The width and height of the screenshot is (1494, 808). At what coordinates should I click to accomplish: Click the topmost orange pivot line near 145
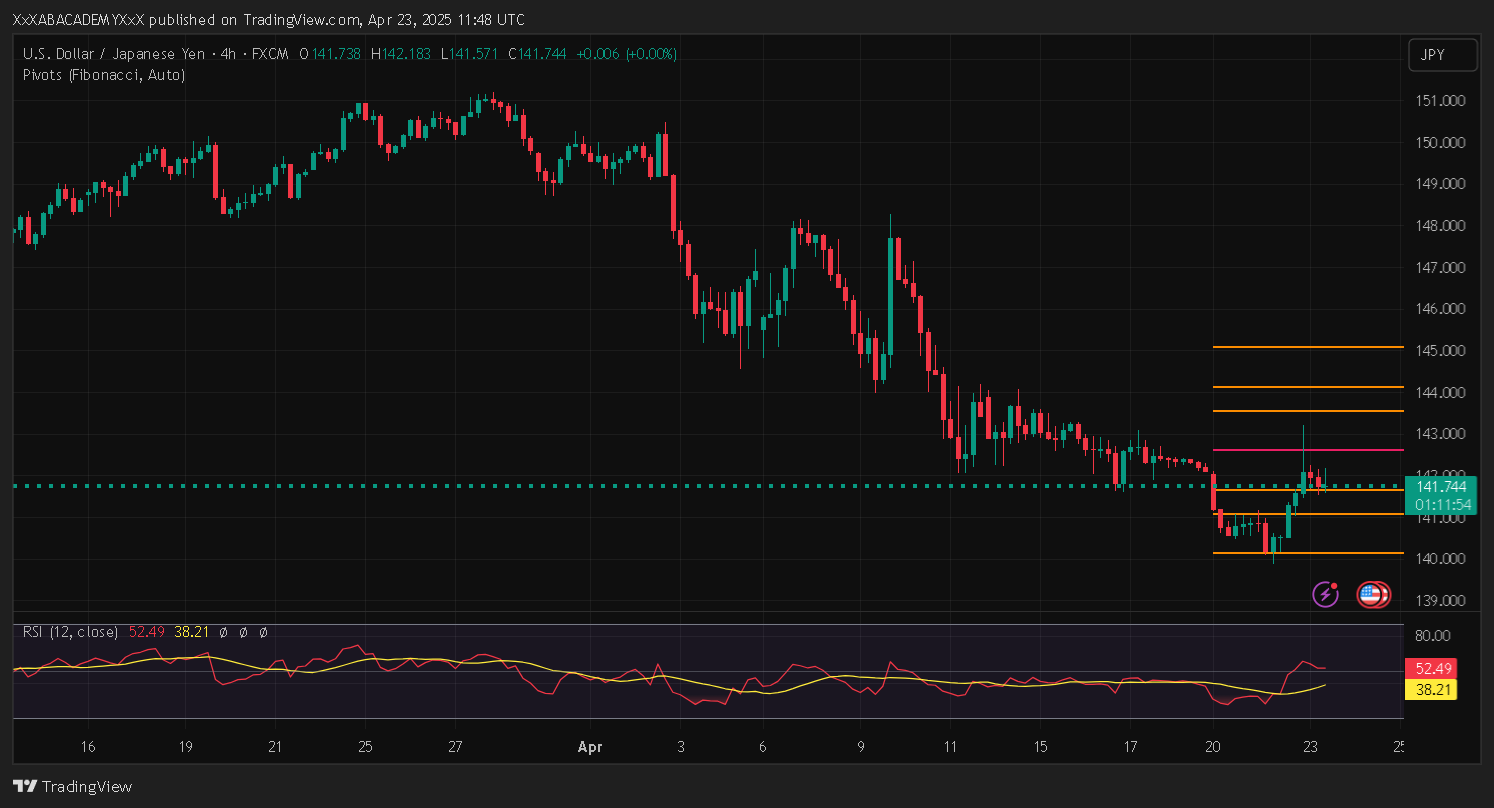1307,347
